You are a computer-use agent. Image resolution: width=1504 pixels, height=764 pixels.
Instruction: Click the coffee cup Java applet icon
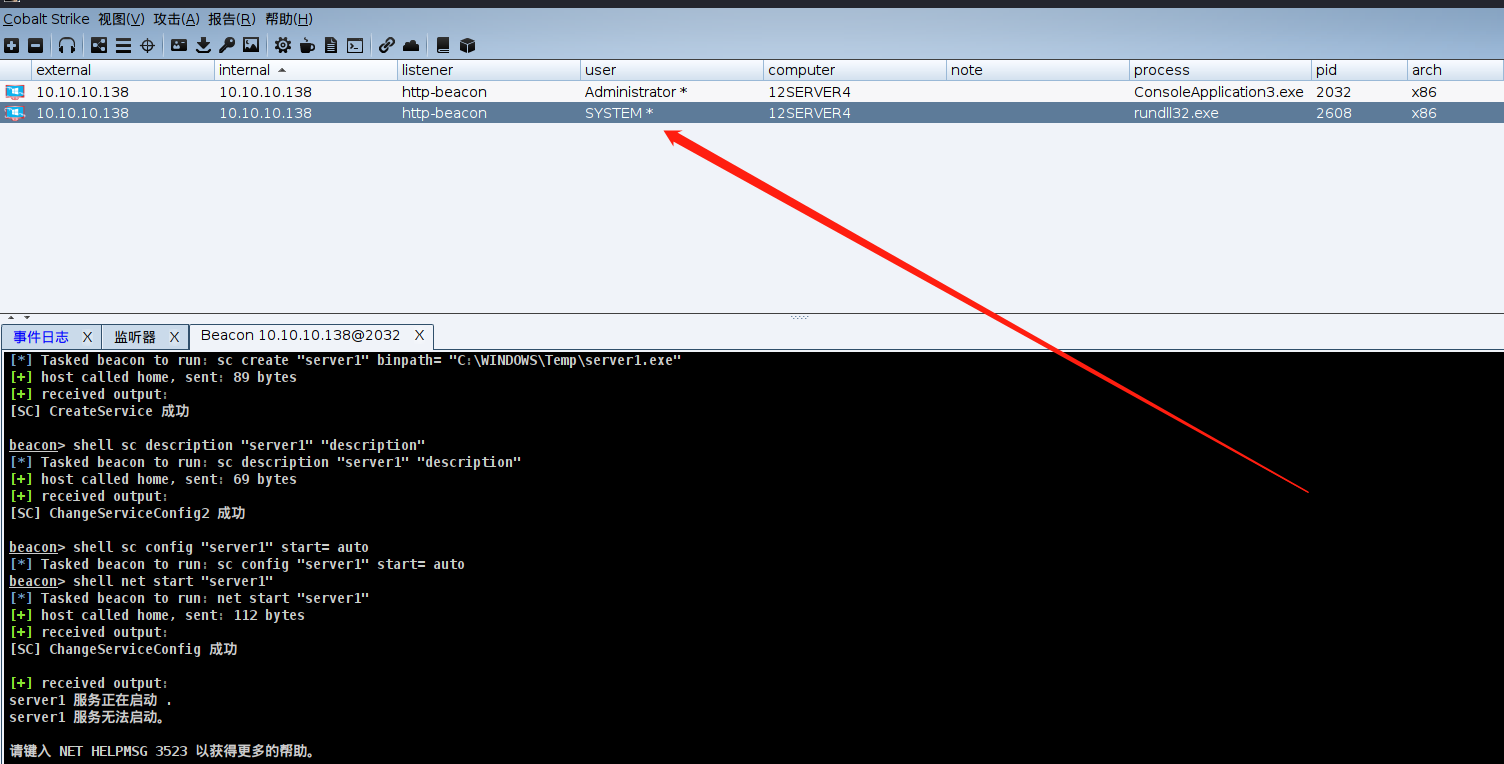coord(307,45)
